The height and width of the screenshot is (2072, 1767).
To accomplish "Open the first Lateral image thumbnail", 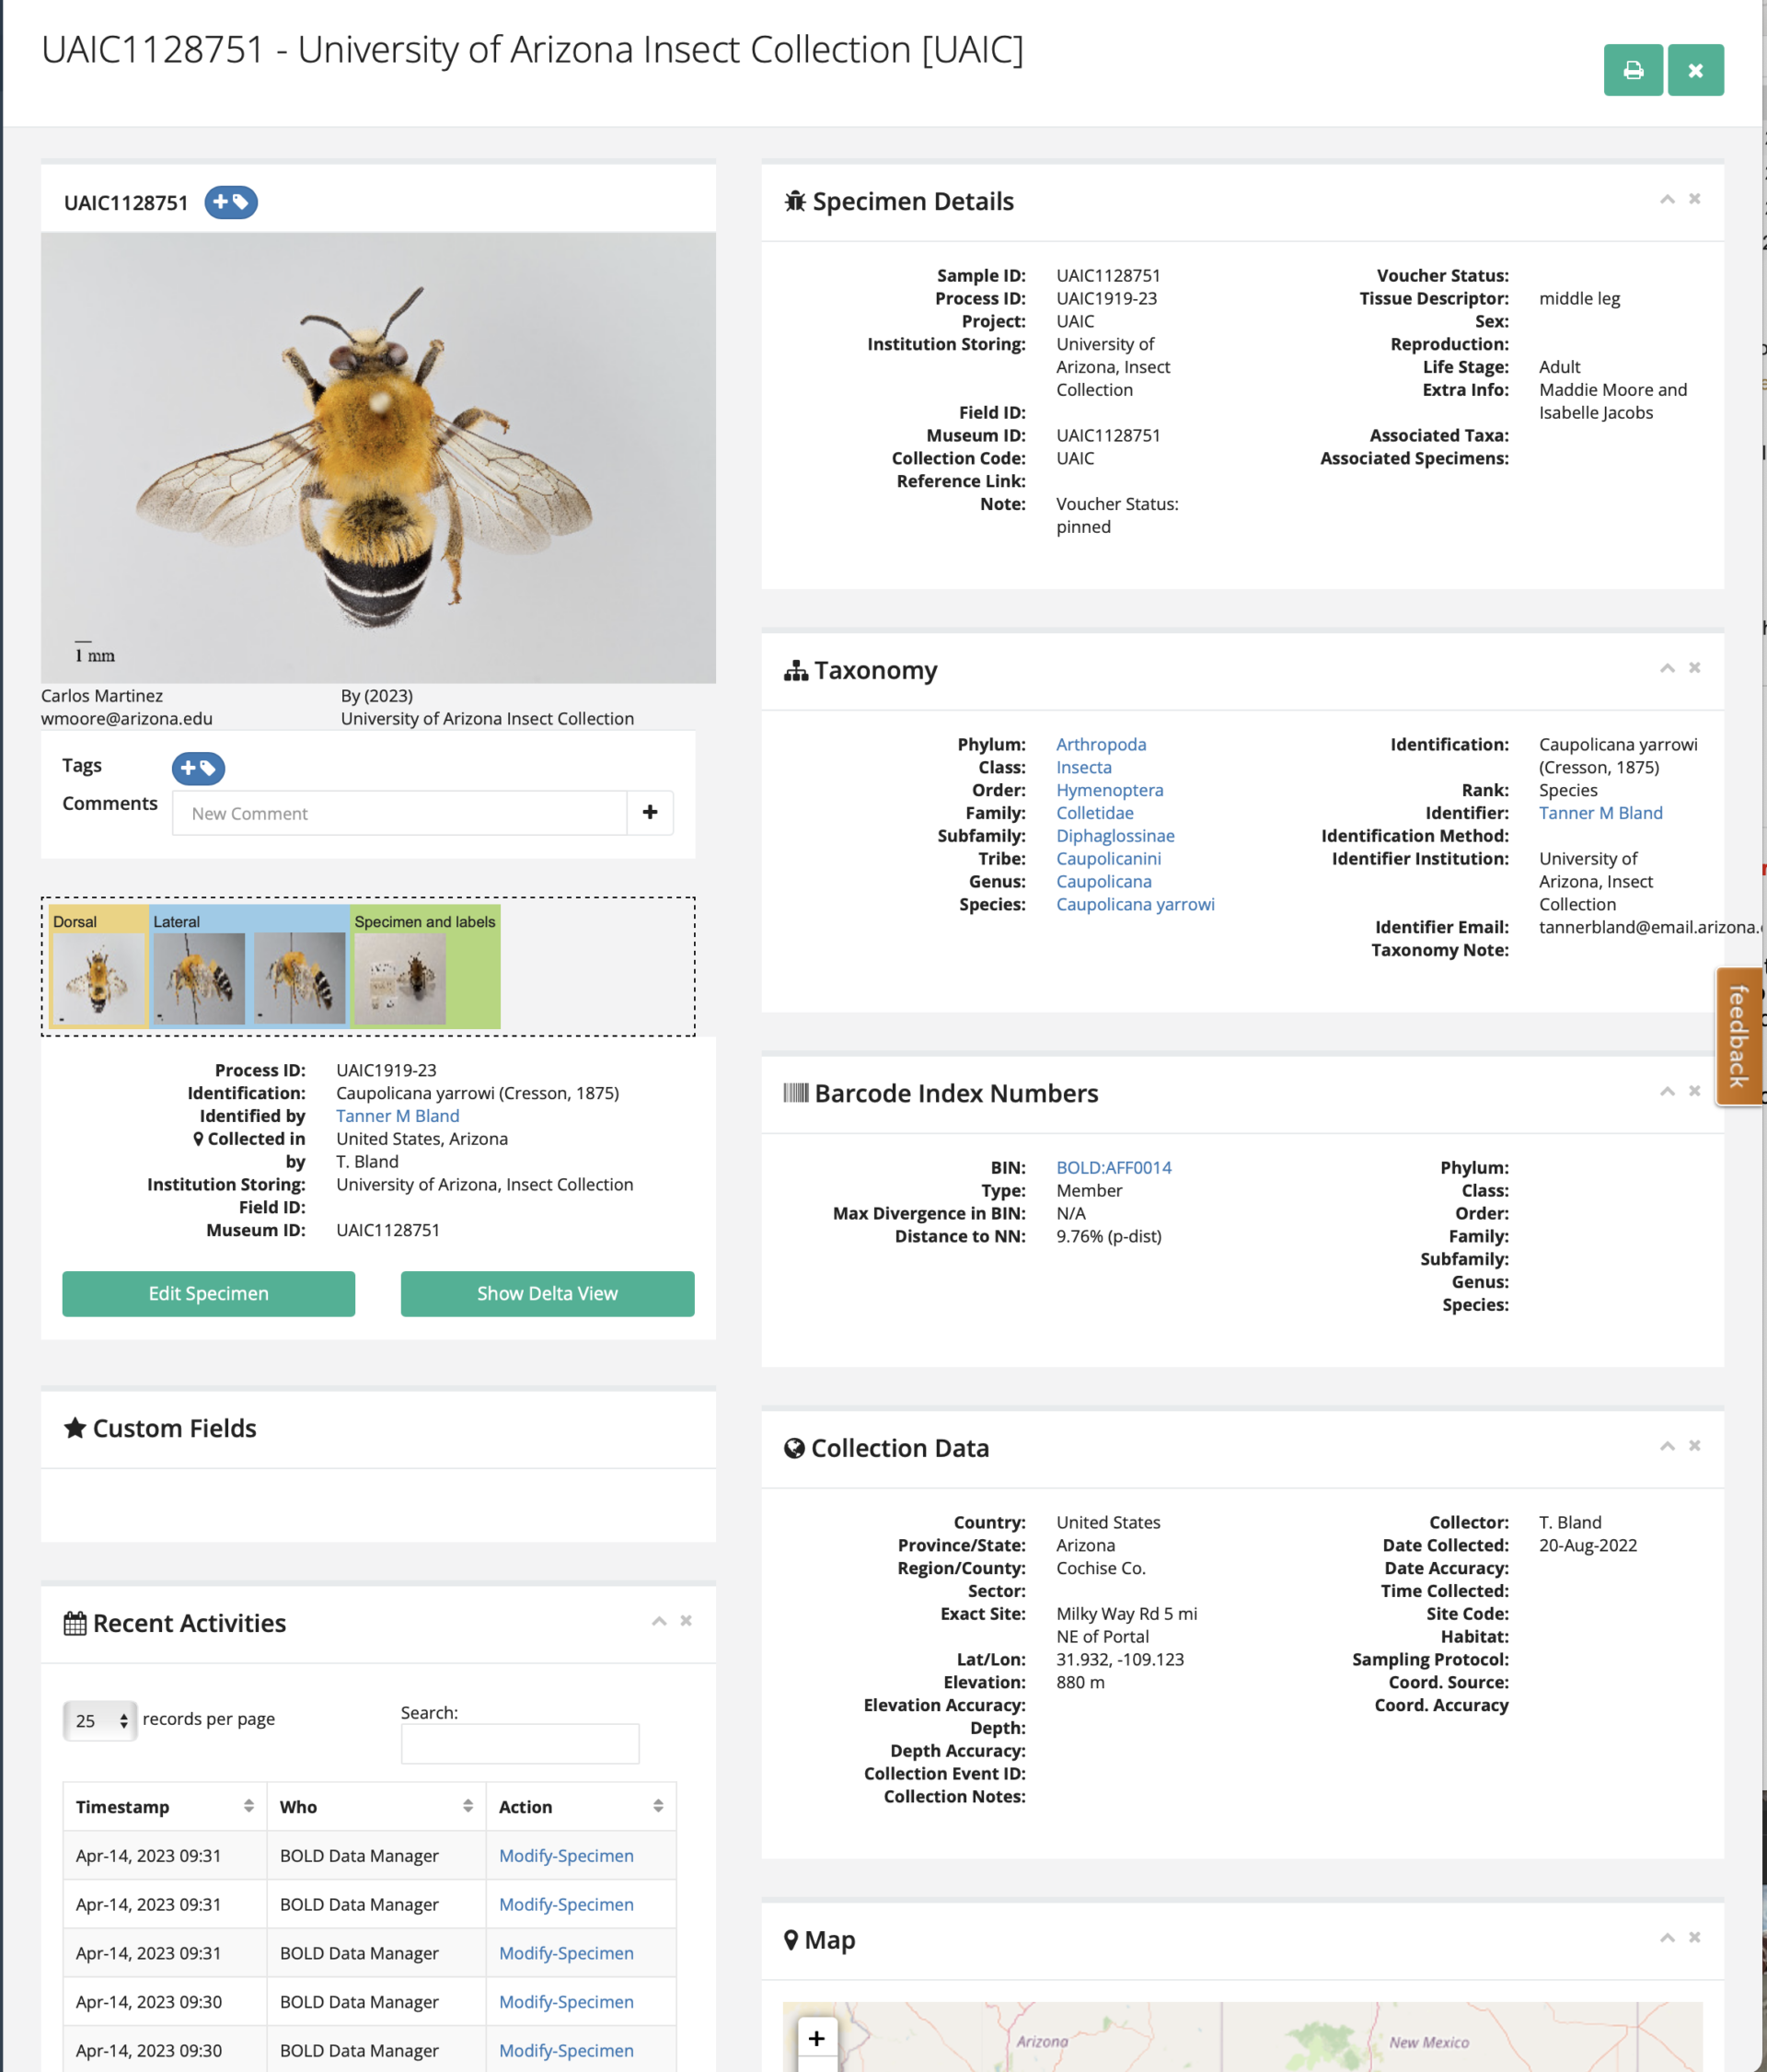I will (199, 978).
